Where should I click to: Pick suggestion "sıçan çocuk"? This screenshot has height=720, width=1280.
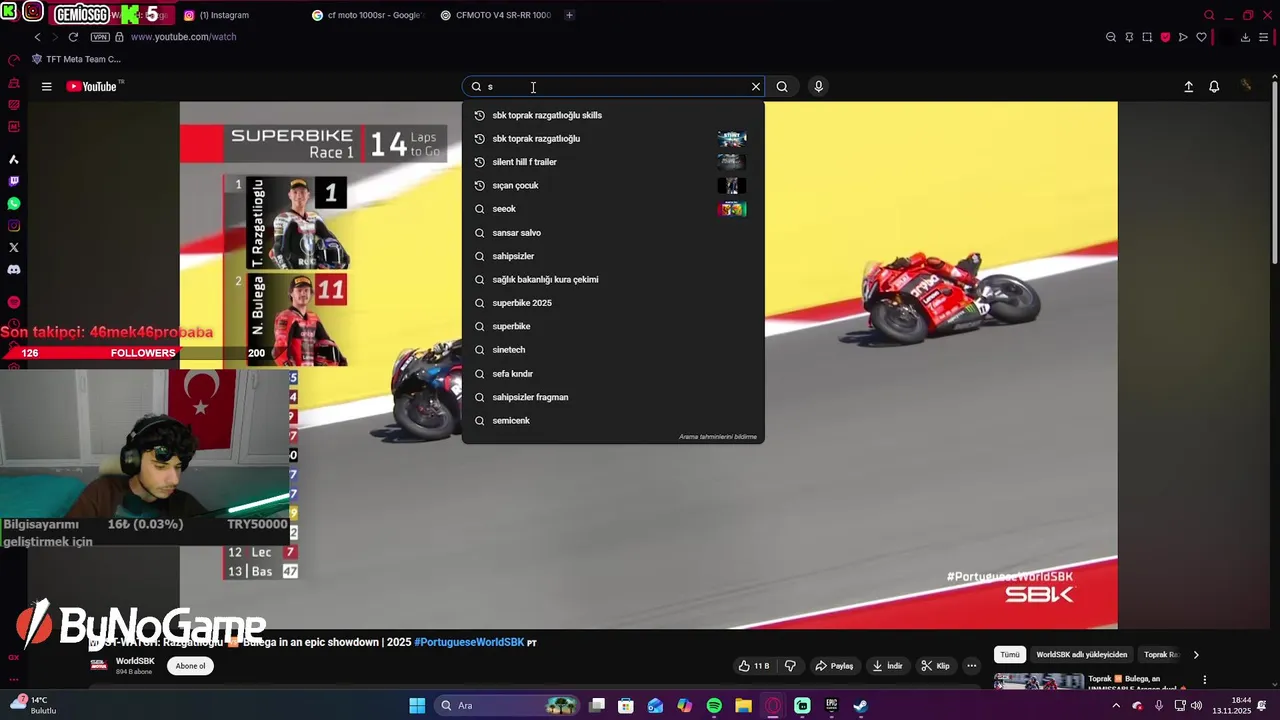pyautogui.click(x=613, y=185)
